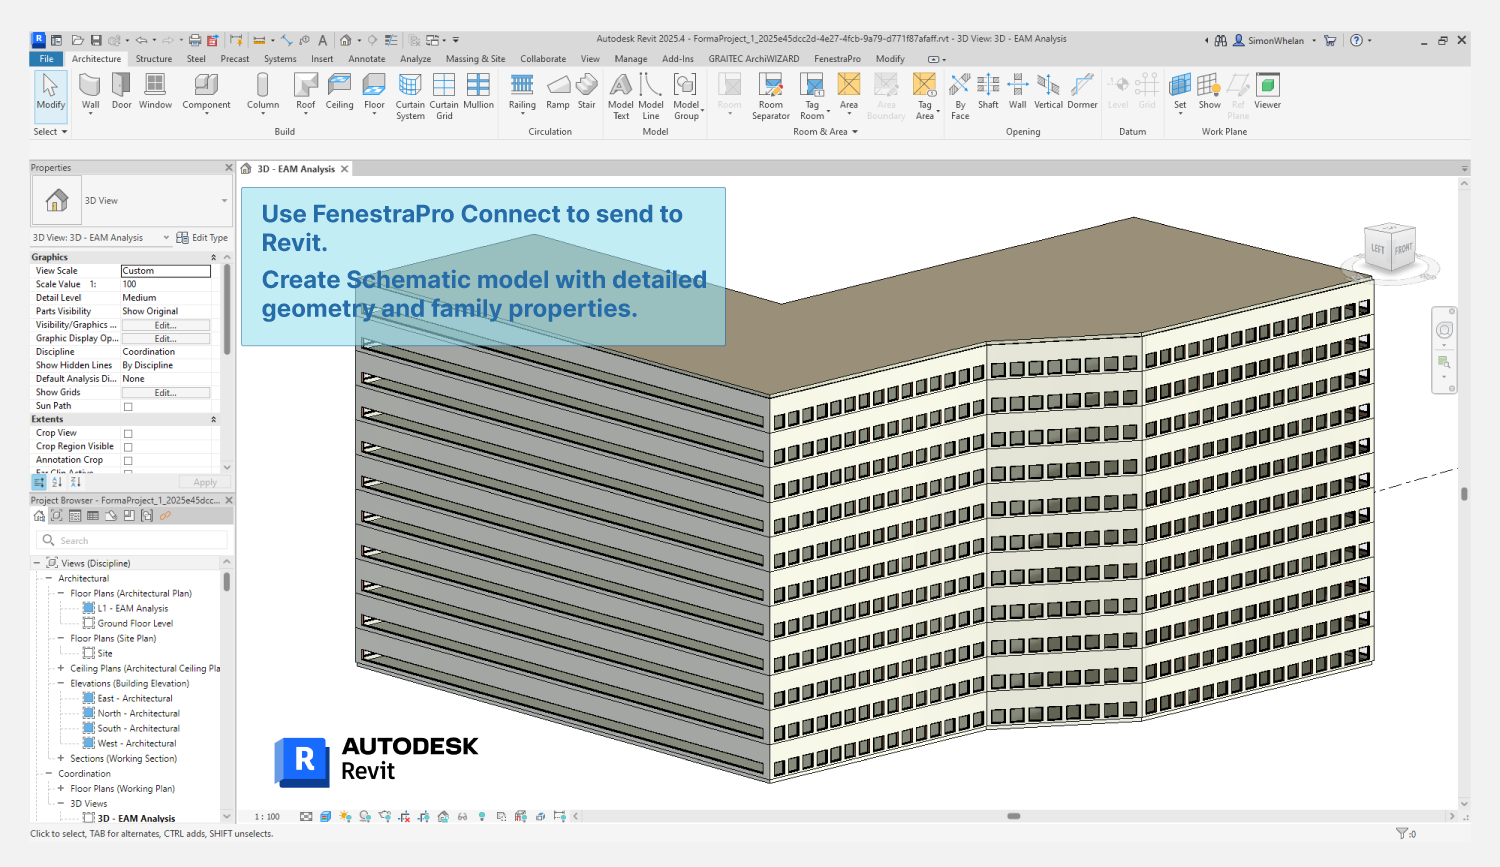This screenshot has height=867, width=1500.
Task: Choose the Component tool
Action: (206, 92)
